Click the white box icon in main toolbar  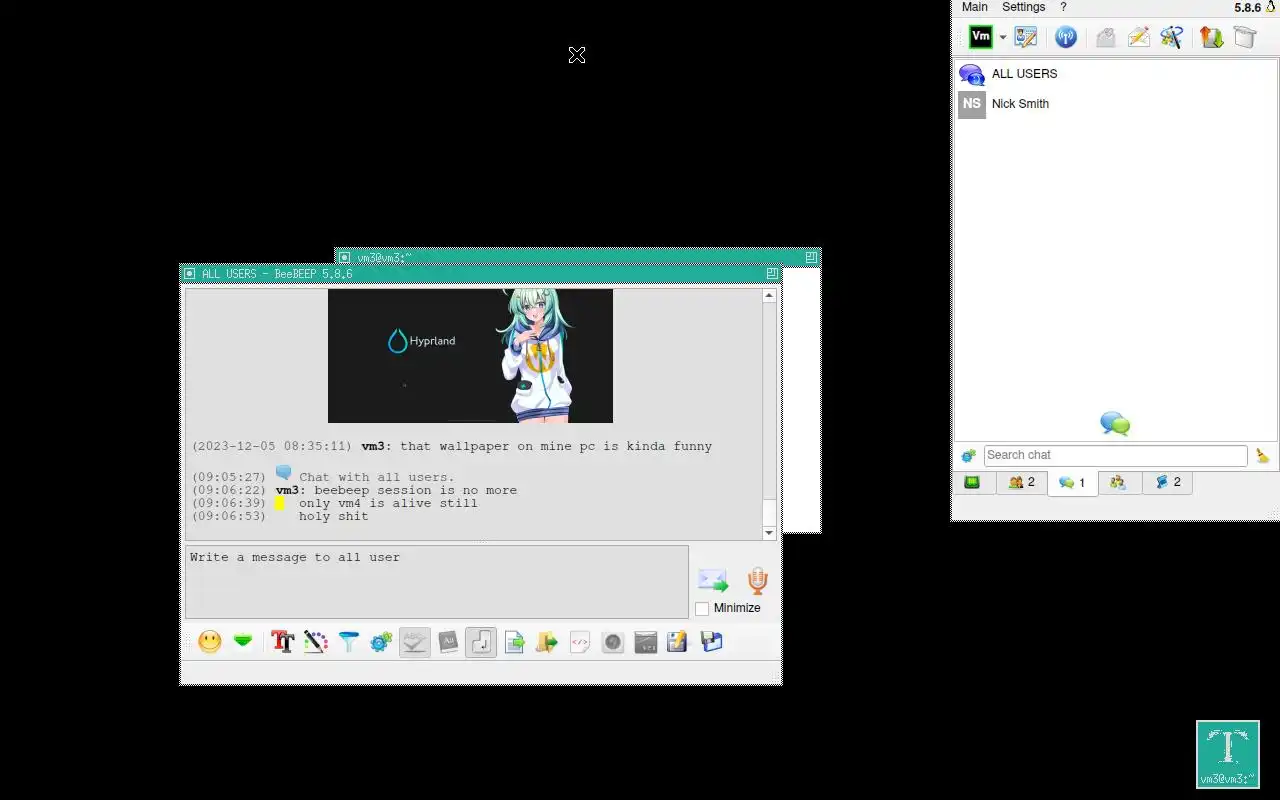(x=1244, y=37)
